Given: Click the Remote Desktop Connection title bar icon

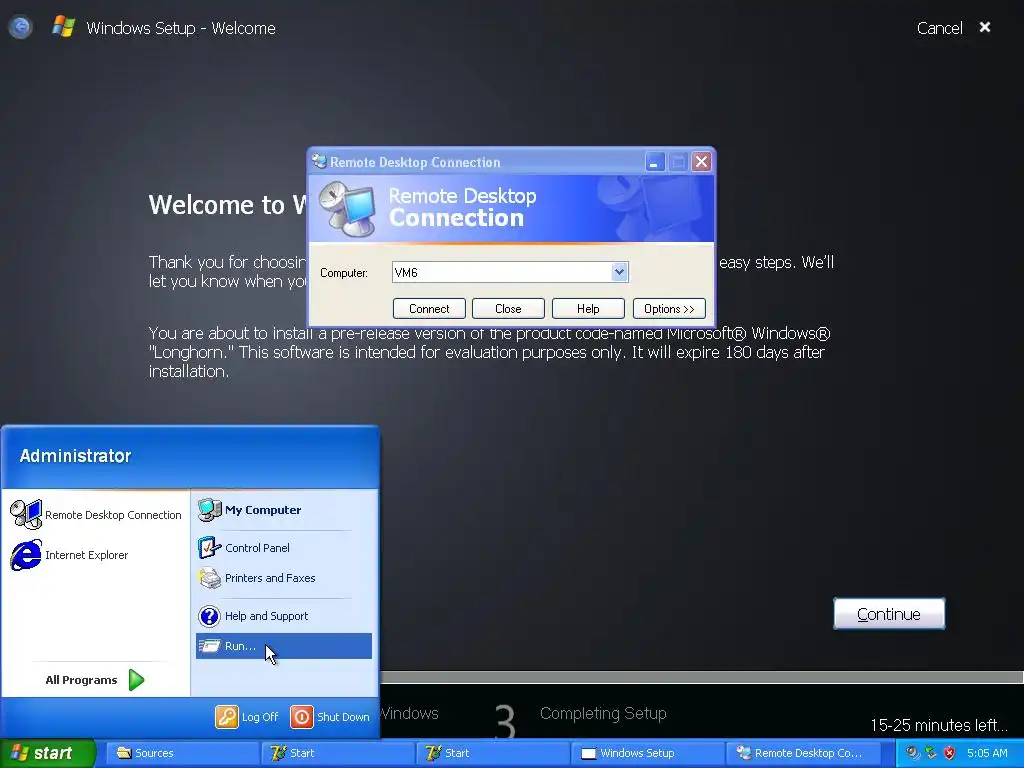Looking at the screenshot, I should pyautogui.click(x=319, y=161).
